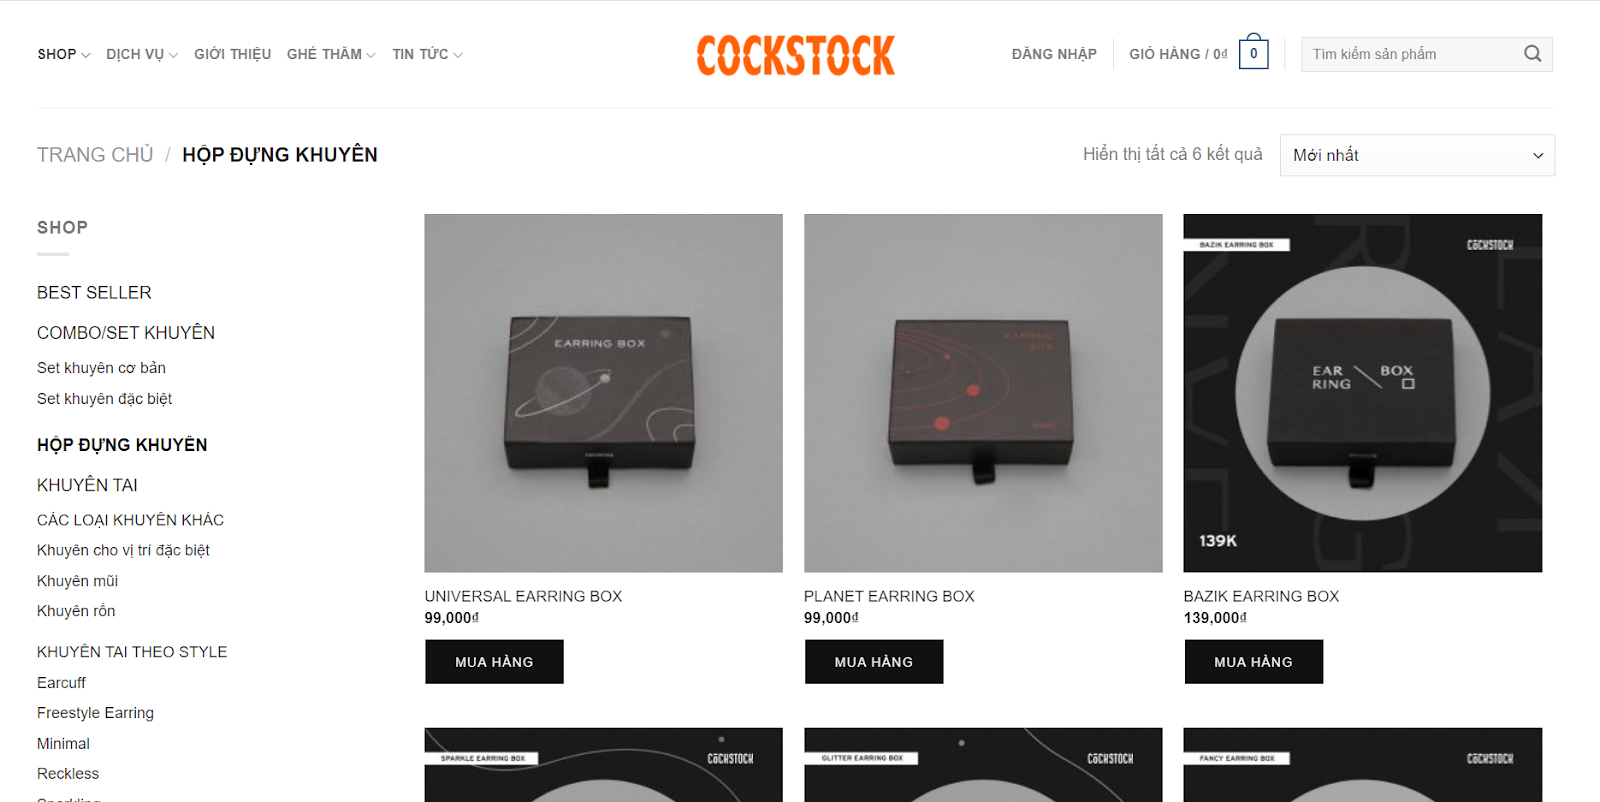Viewport: 1600px width, 802px height.
Task: Go to GIỚI THIỆU page
Action: 232,54
